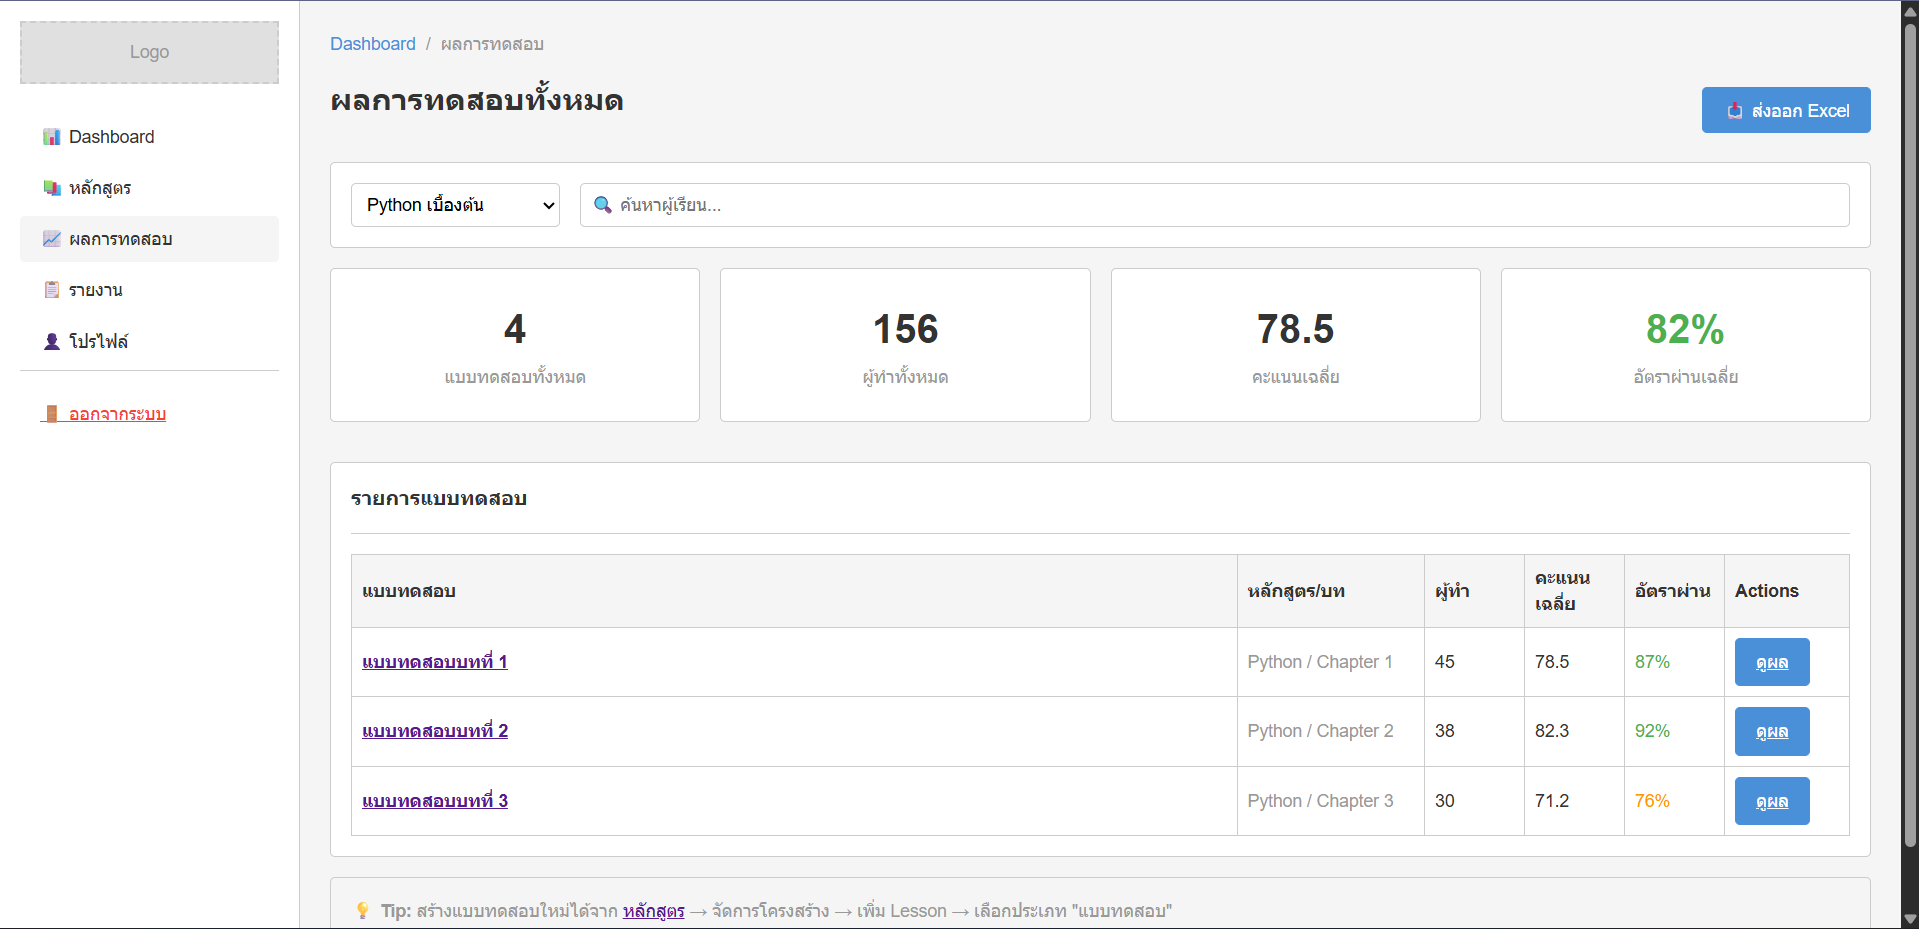Click the โปรไฟล์ user icon in sidebar
This screenshot has width=1919, height=929.
point(51,341)
